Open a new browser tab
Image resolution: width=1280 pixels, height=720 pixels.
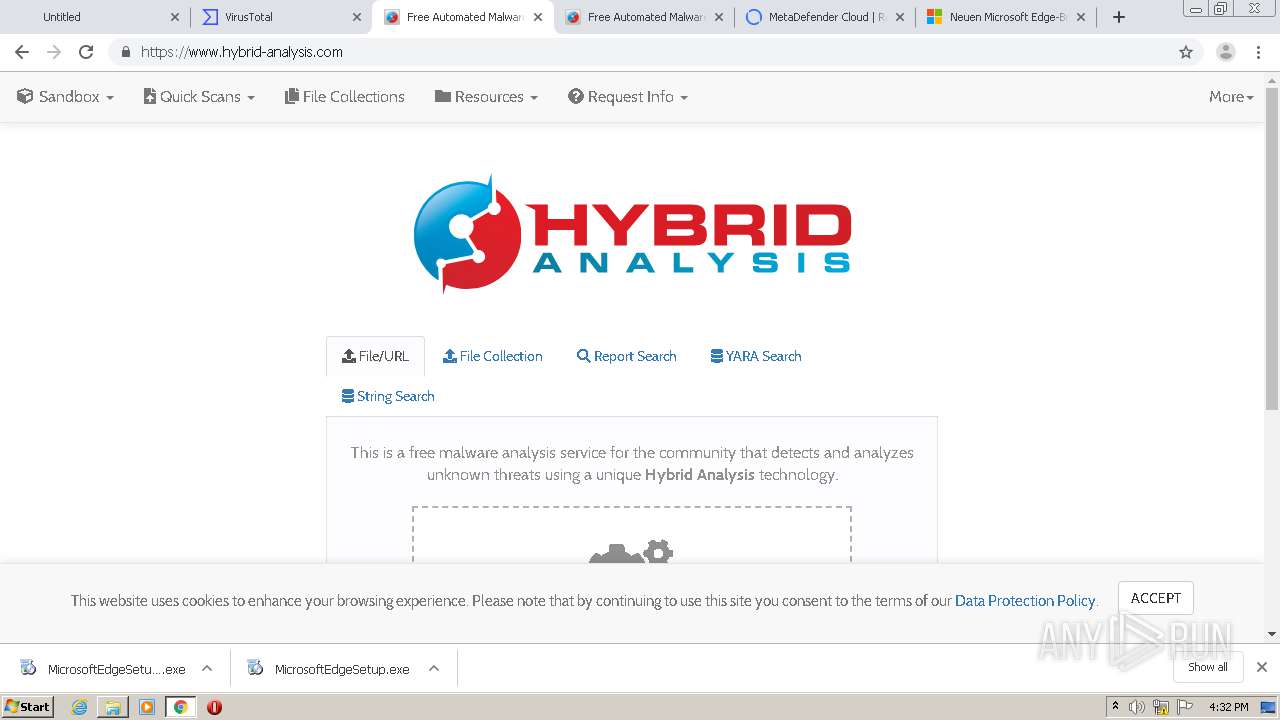tap(1119, 17)
